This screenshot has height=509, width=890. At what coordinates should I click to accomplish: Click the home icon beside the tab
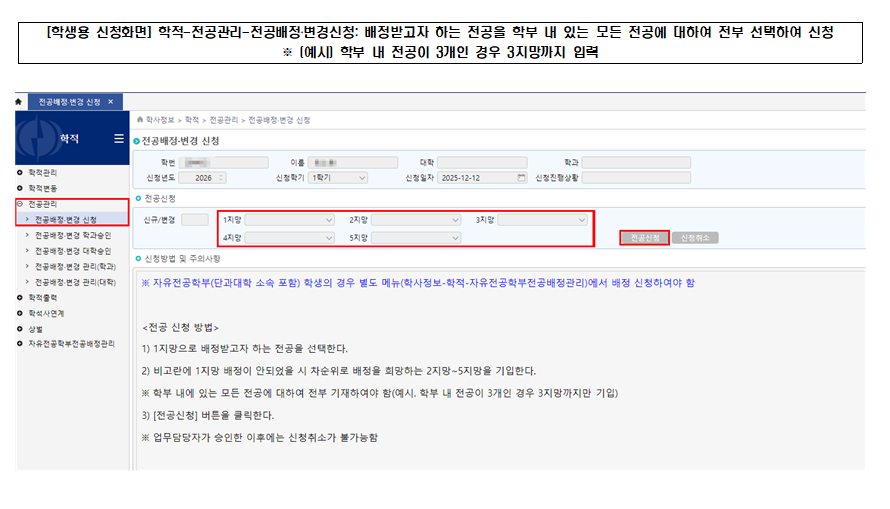pos(19,102)
